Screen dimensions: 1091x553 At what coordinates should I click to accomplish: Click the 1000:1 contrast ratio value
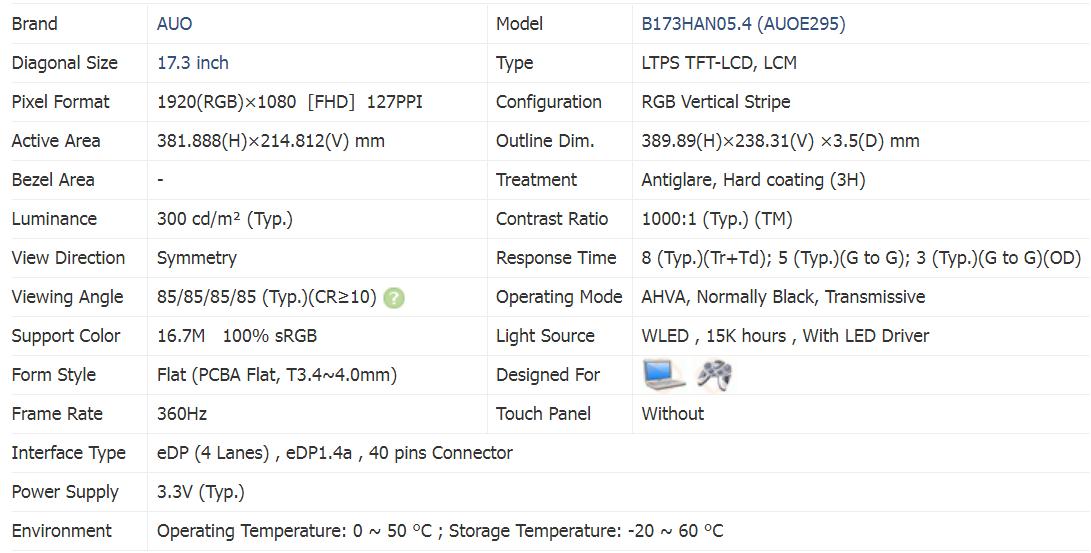717,219
